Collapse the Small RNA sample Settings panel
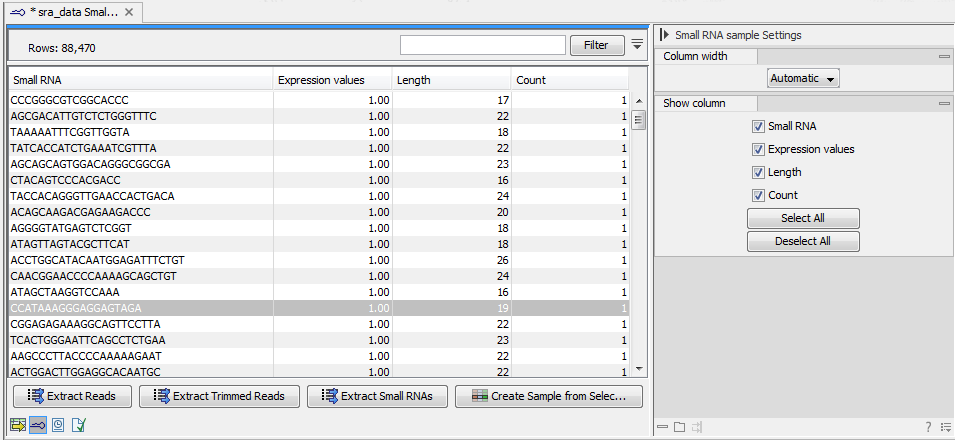Screen dimensions: 955x440 coord(665,35)
